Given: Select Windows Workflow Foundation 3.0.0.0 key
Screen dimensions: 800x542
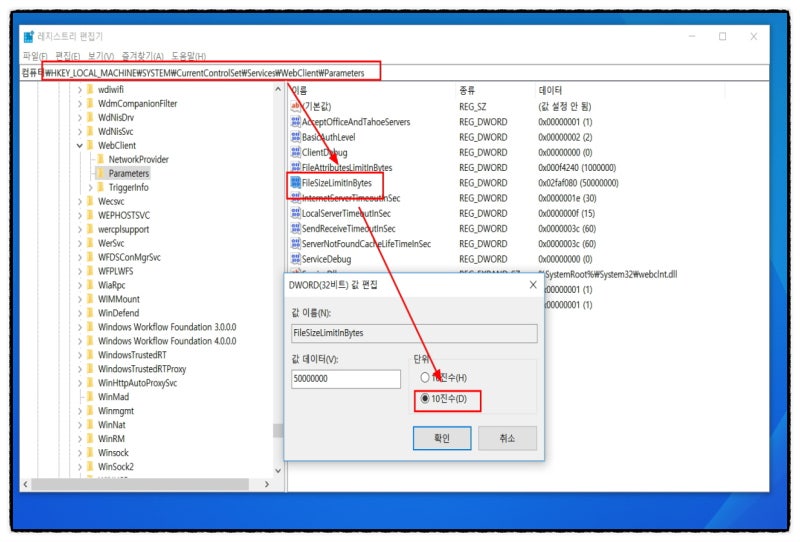Looking at the screenshot, I should (x=167, y=327).
